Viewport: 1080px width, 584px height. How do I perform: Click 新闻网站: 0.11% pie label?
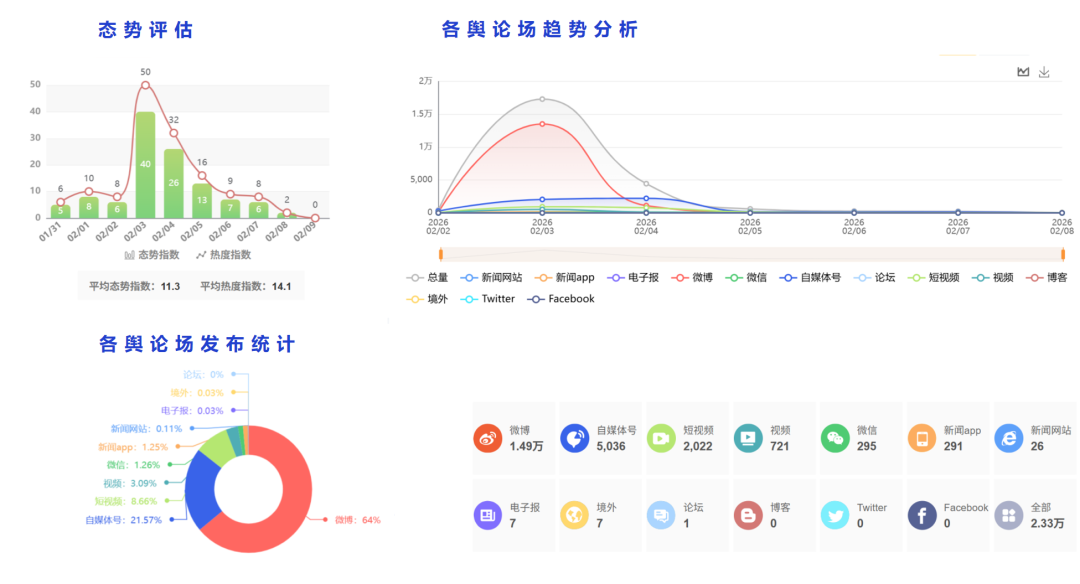coord(146,428)
